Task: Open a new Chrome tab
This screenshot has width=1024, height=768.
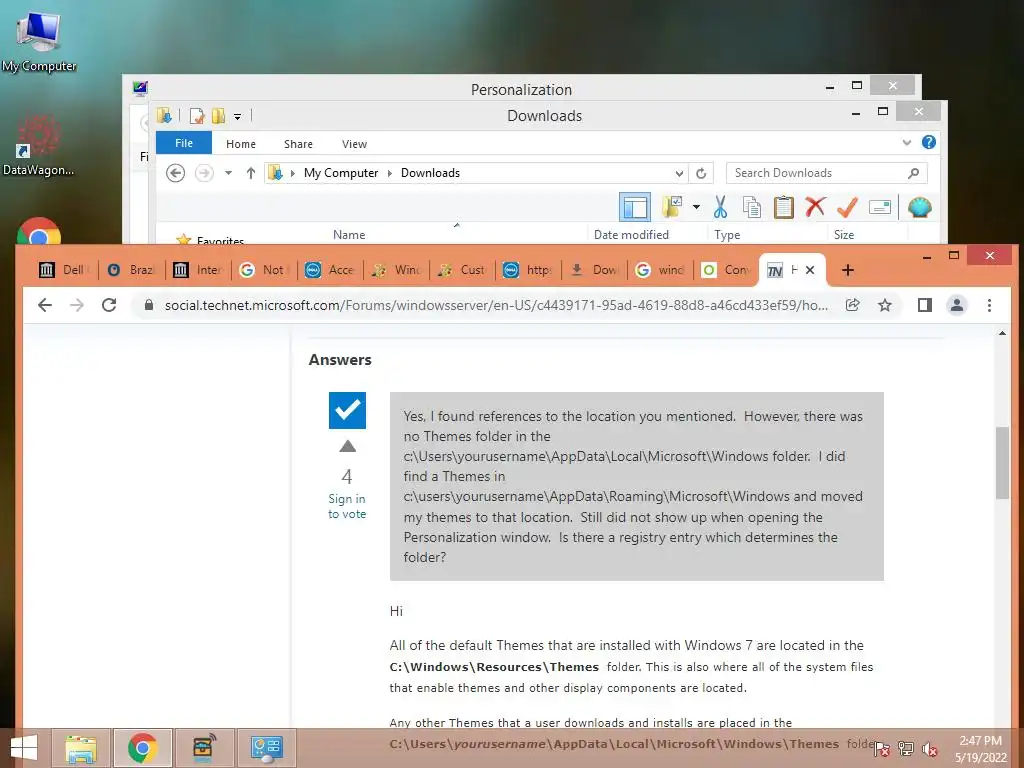Action: [848, 270]
